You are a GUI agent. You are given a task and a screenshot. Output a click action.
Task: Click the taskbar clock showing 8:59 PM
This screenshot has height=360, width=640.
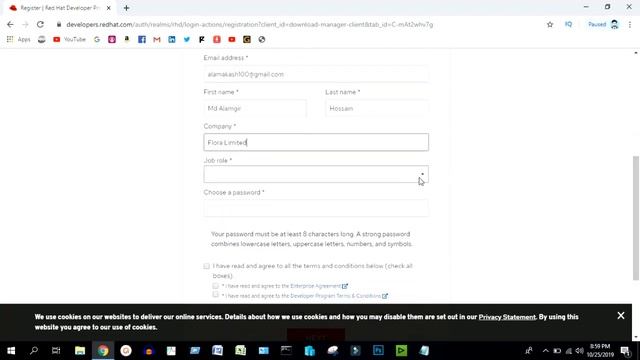pyautogui.click(x=600, y=351)
